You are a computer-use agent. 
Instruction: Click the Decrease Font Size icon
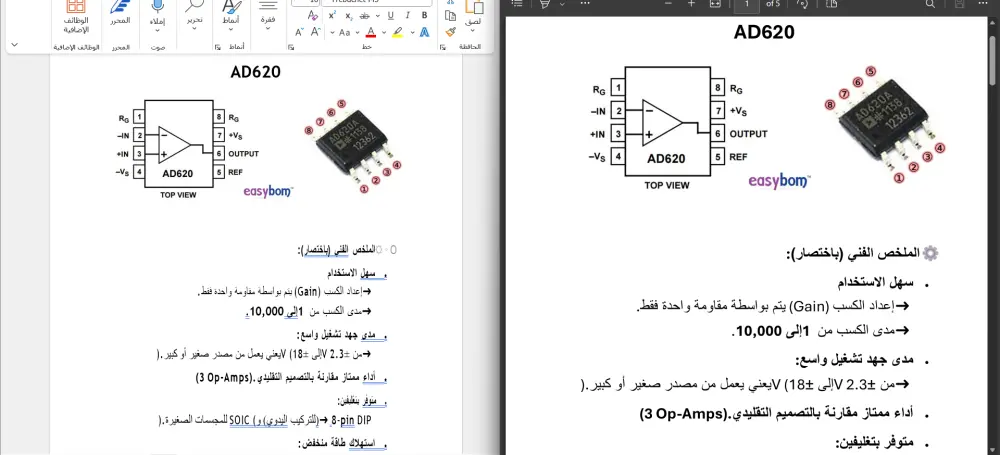299,33
